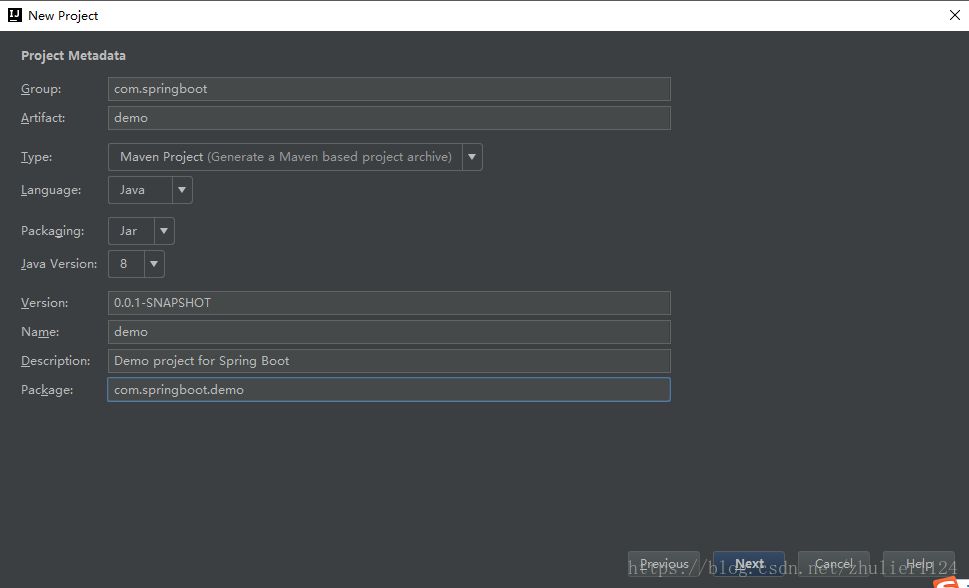Open the Packaging dropdown arrow
Viewport: 969px width, 588px height.
164,231
